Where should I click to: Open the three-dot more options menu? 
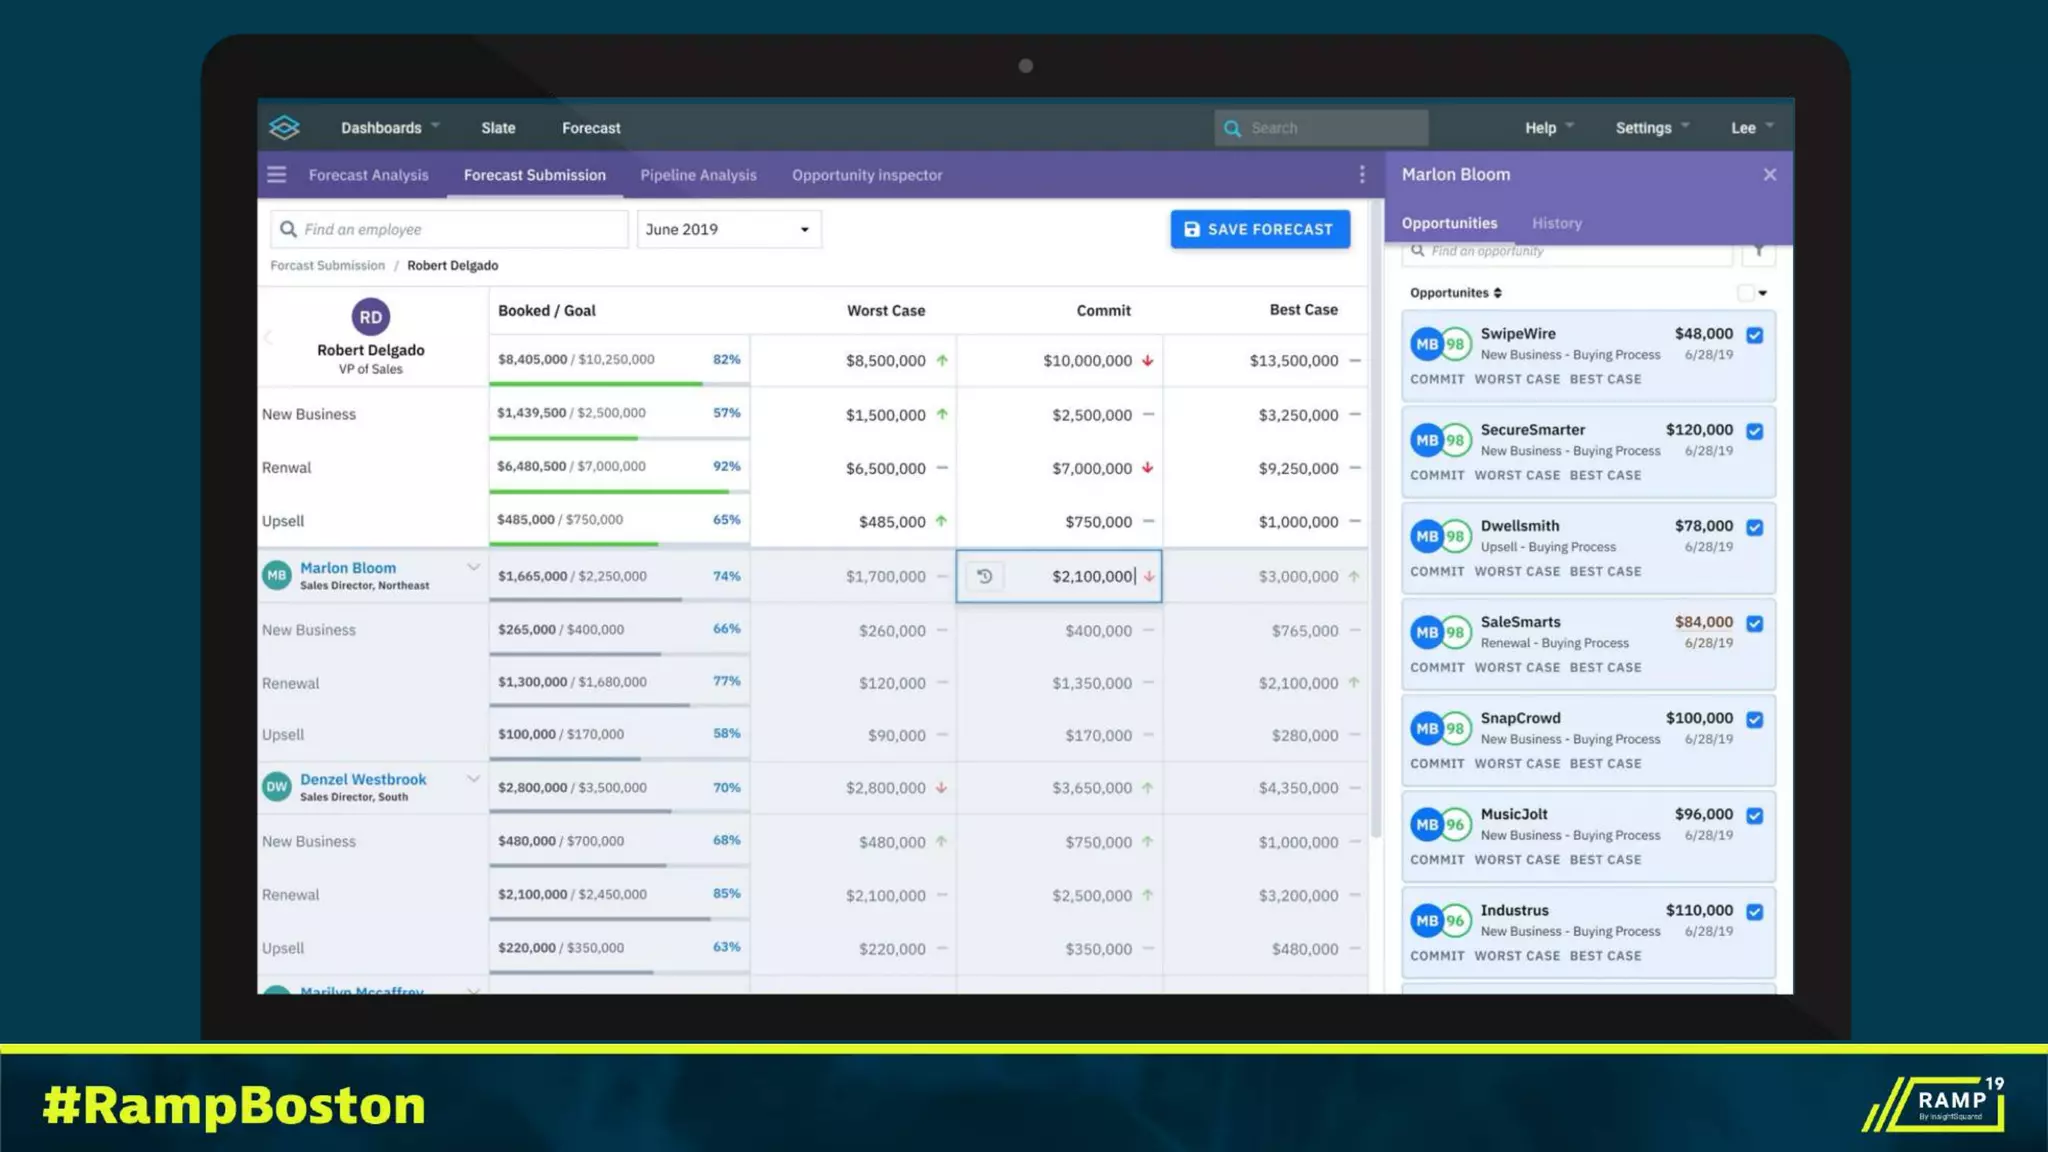point(1362,175)
